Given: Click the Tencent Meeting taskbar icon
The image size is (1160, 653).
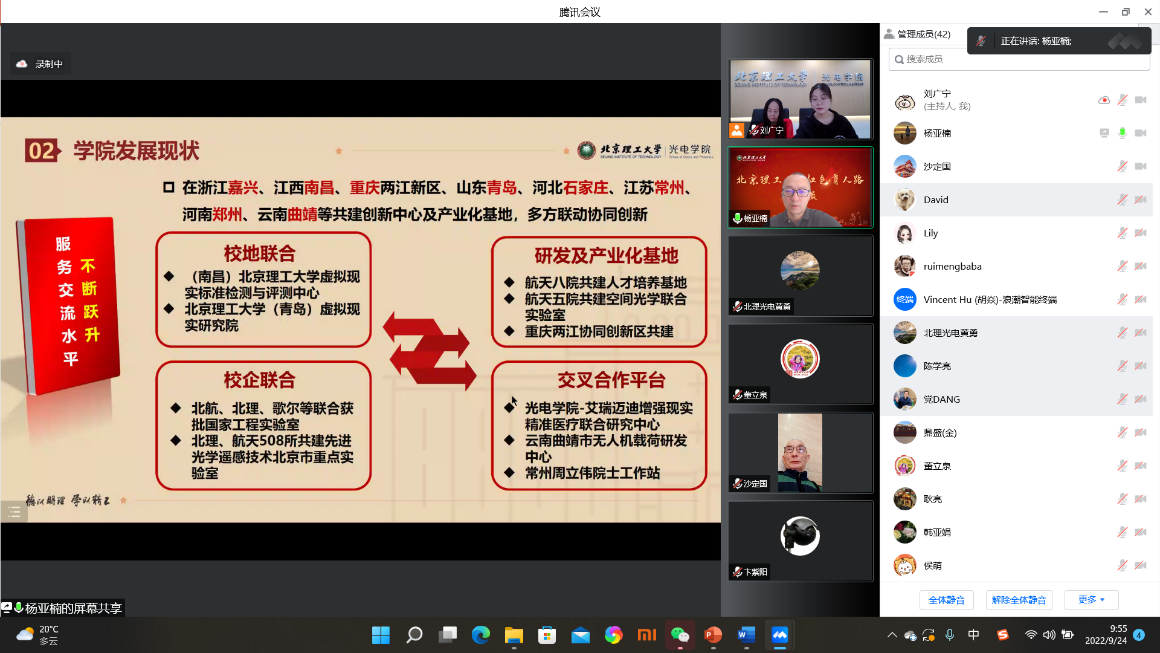Looking at the screenshot, I should 779,635.
